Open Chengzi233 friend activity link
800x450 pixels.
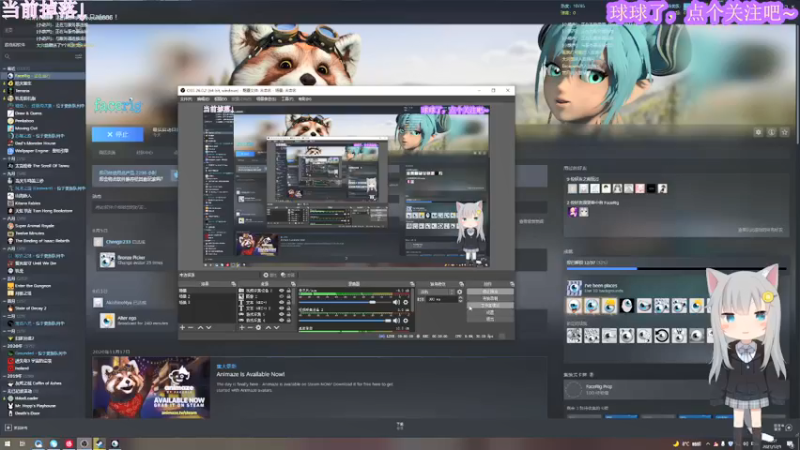click(x=118, y=242)
